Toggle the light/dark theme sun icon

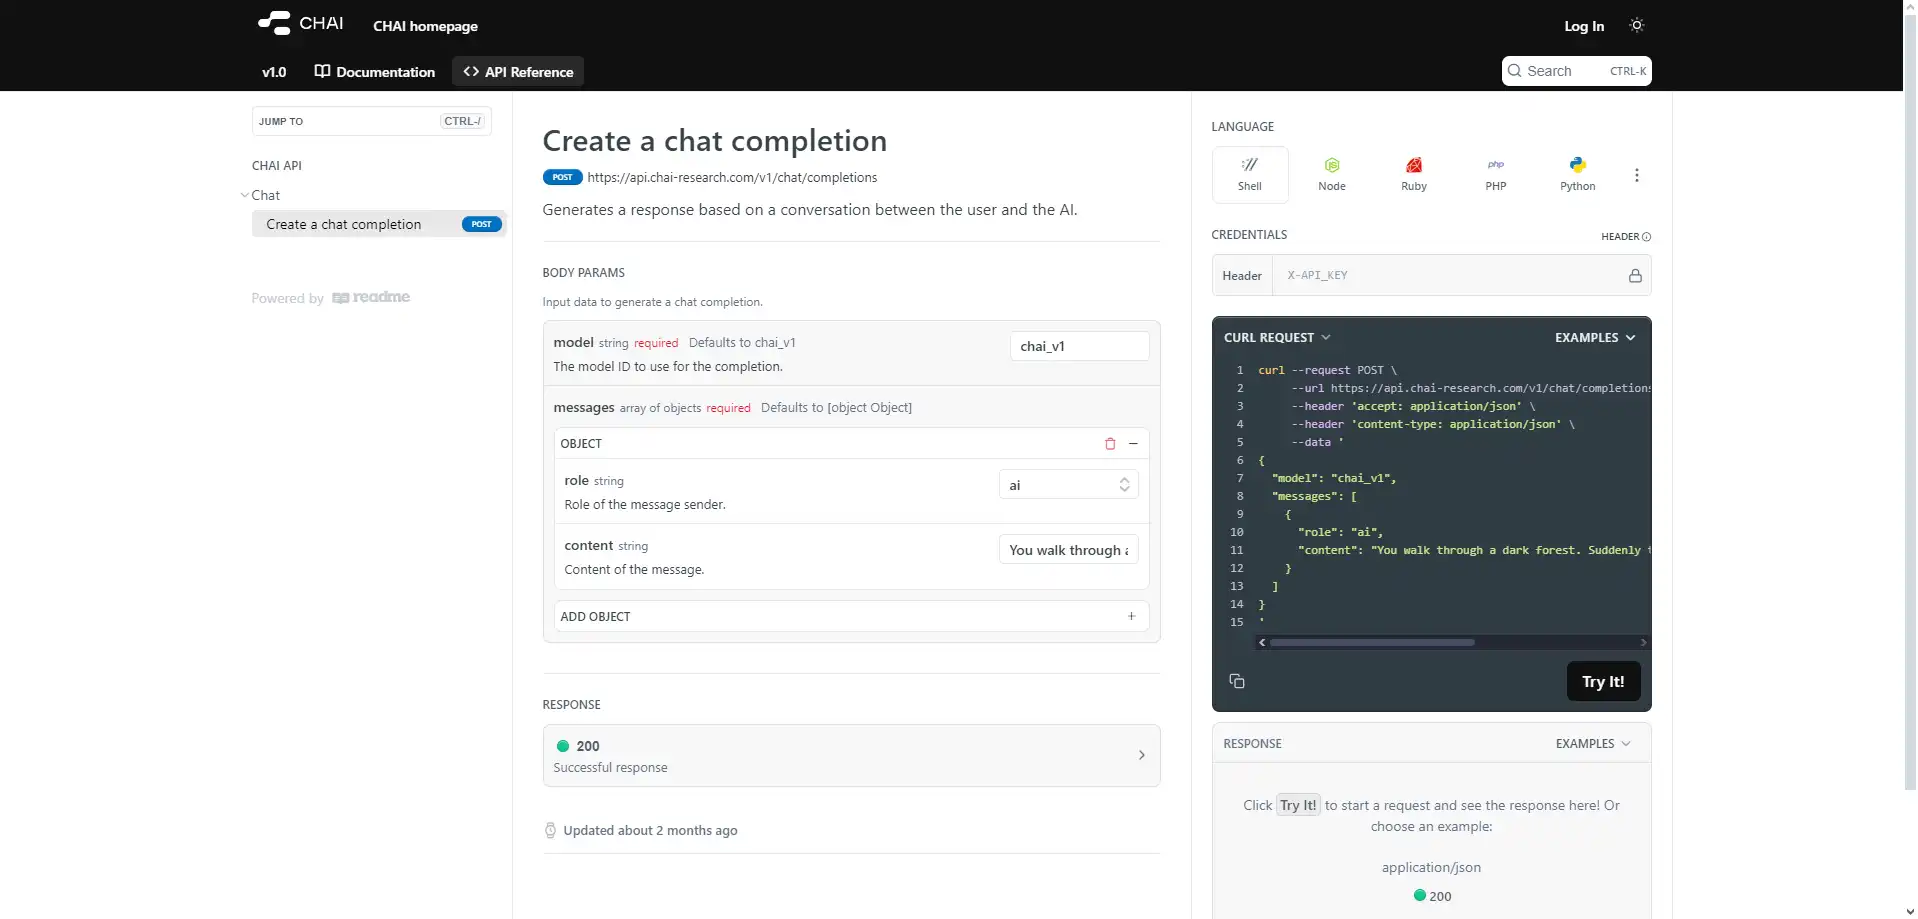coord(1637,25)
